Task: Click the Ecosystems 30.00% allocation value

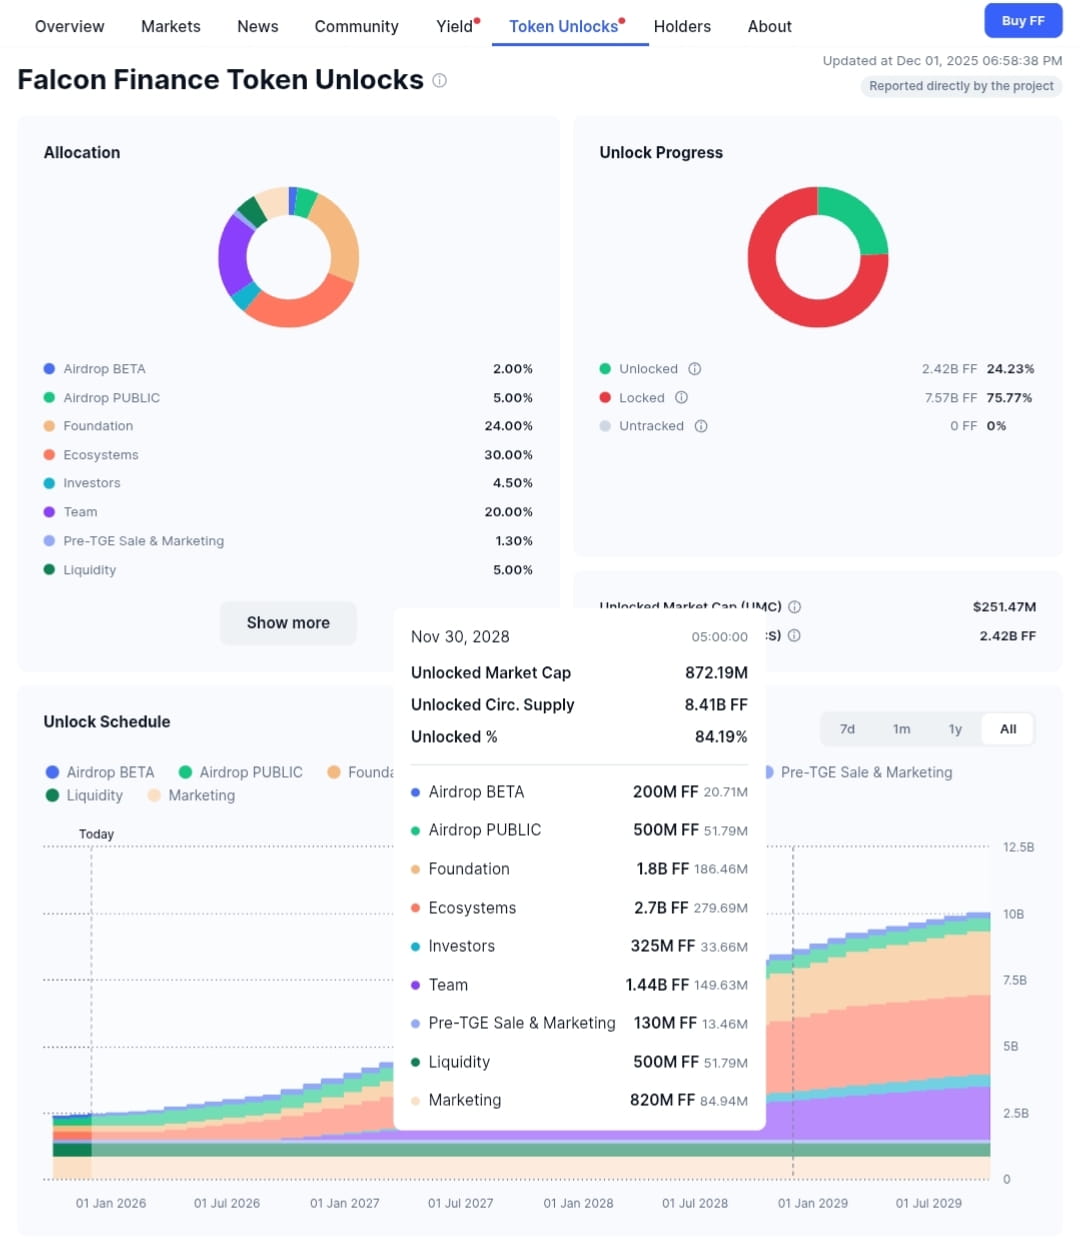Action: click(x=508, y=454)
